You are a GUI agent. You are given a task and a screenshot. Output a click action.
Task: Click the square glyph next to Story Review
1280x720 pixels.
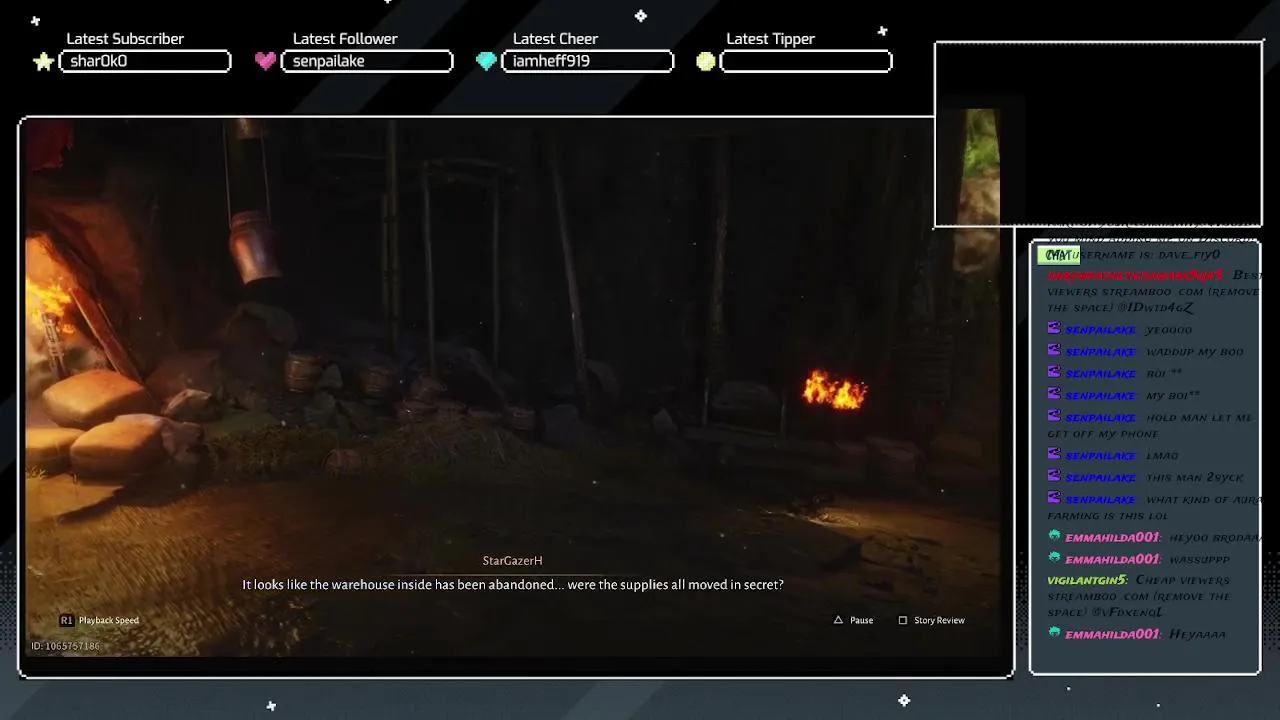(x=903, y=620)
